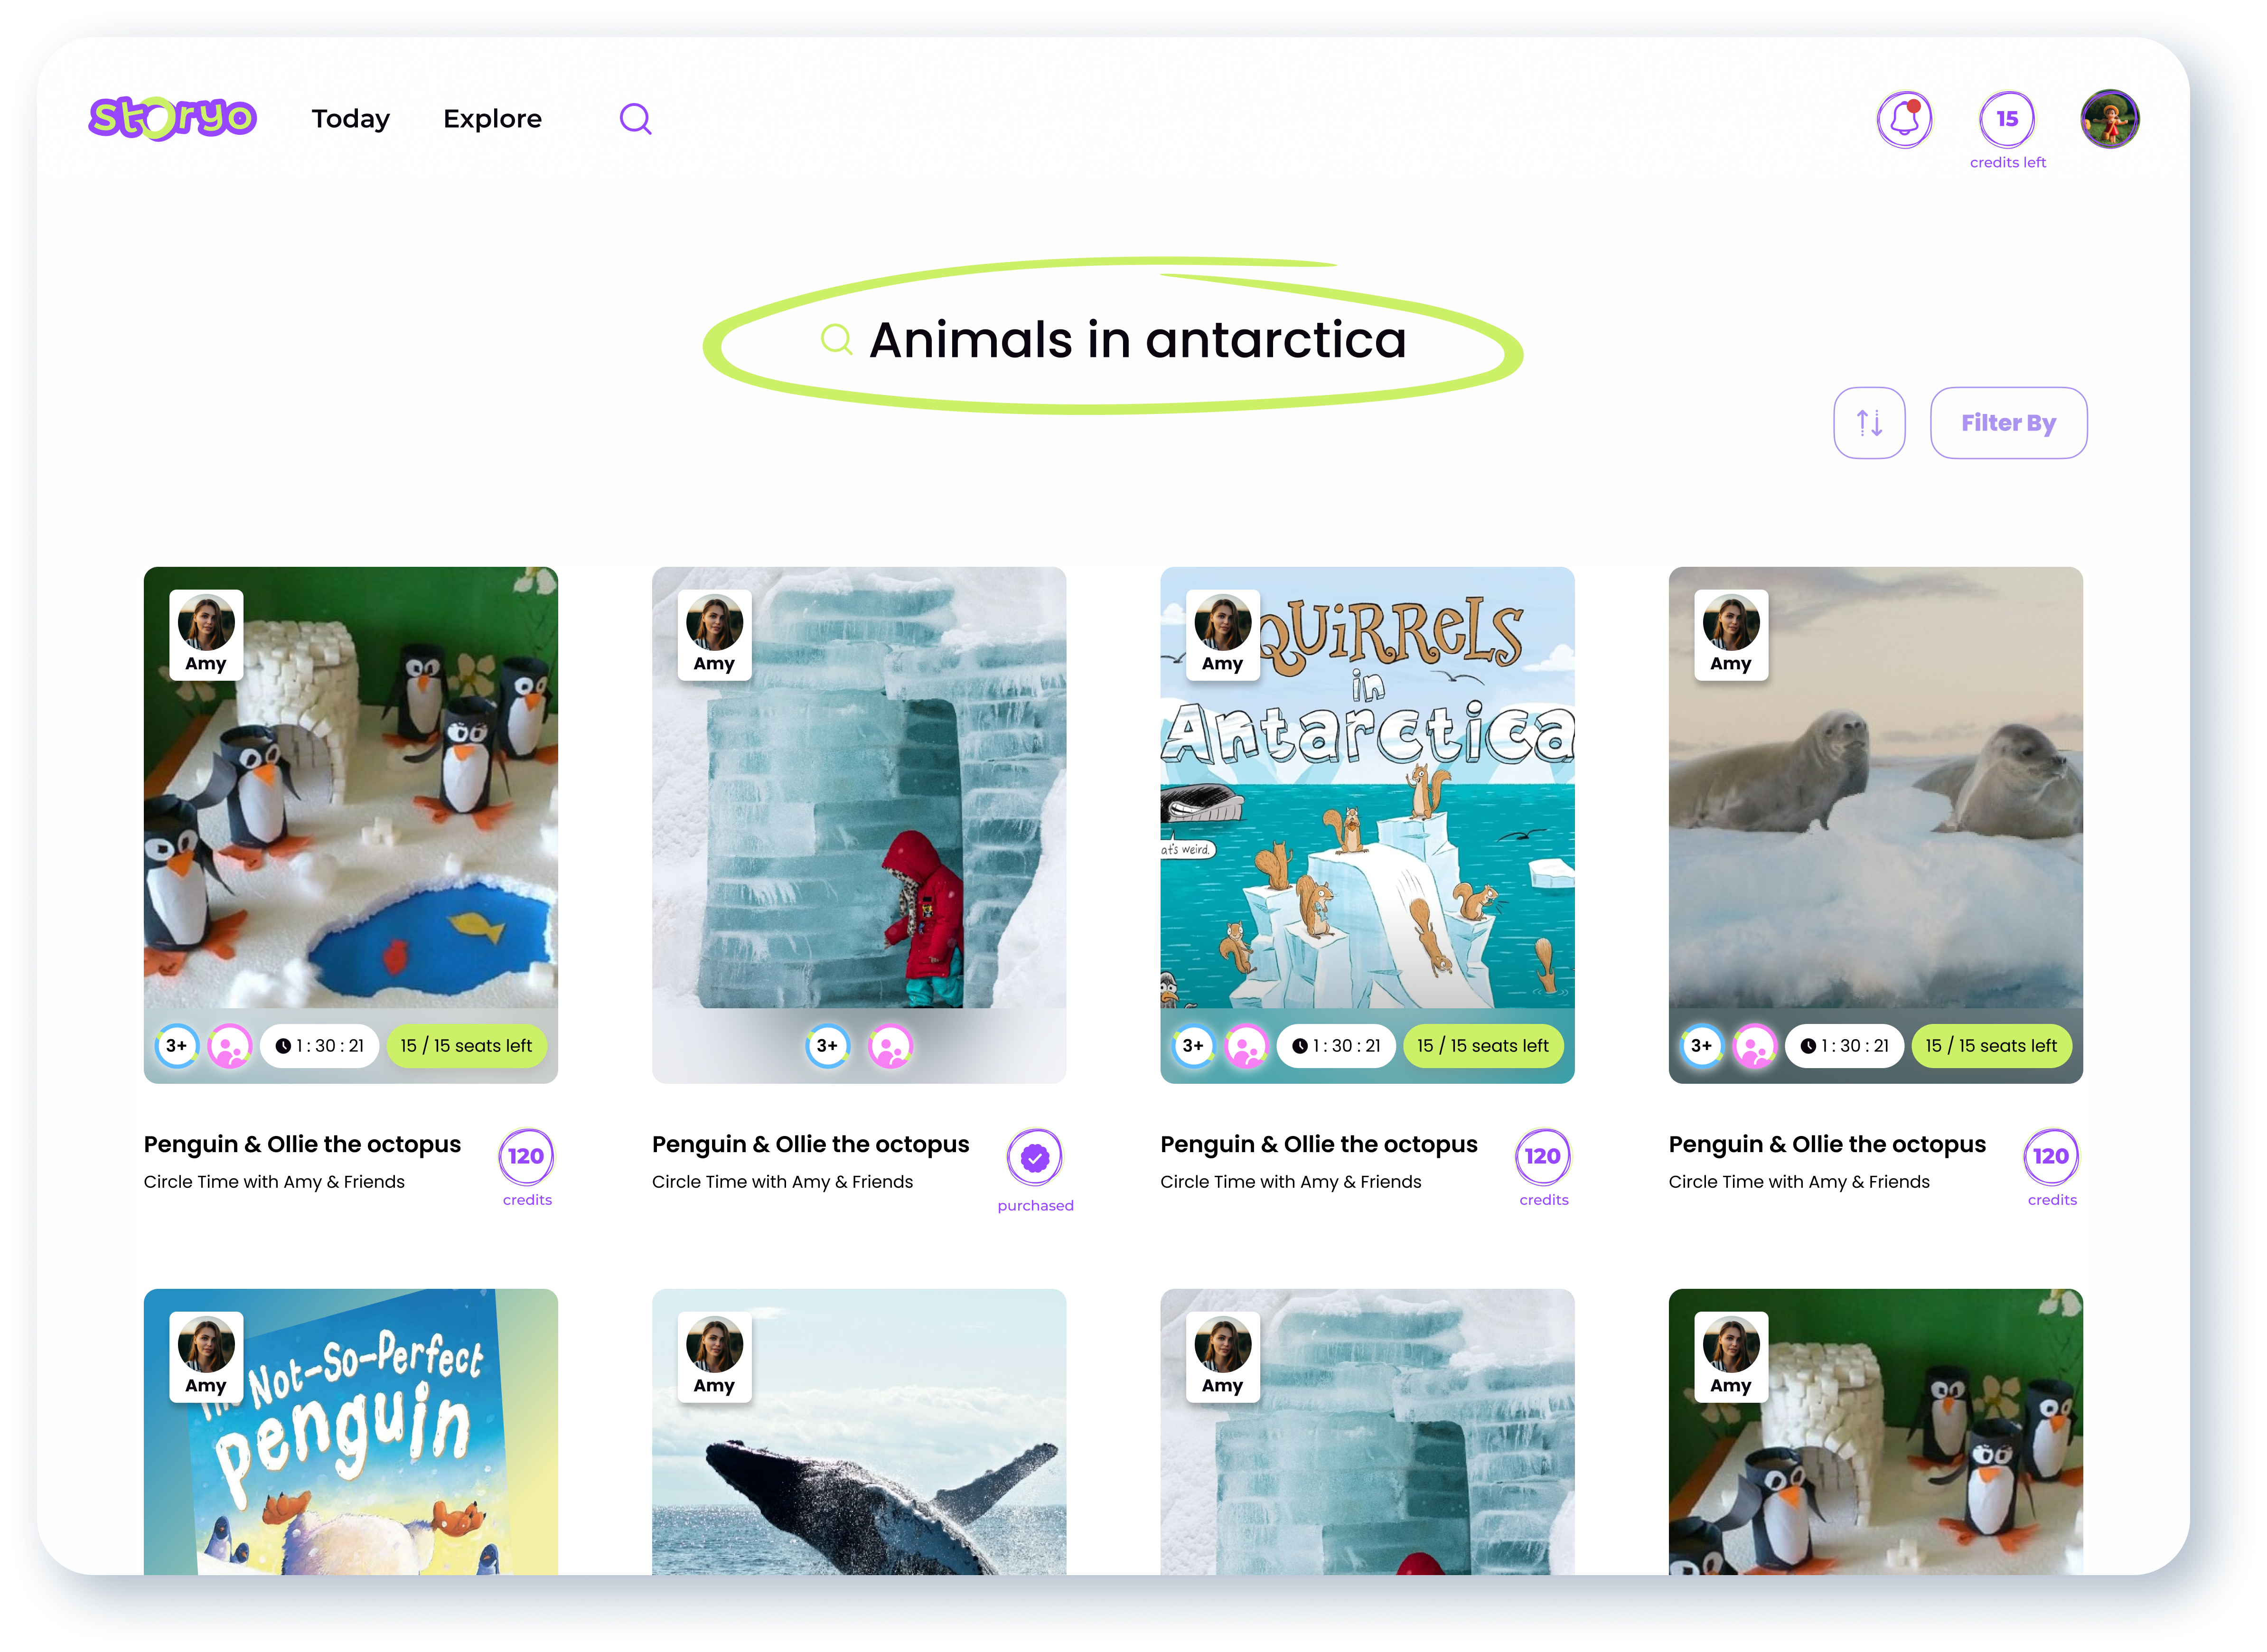
Task: Click seats left badge on penguin craft card
Action: click(466, 1046)
